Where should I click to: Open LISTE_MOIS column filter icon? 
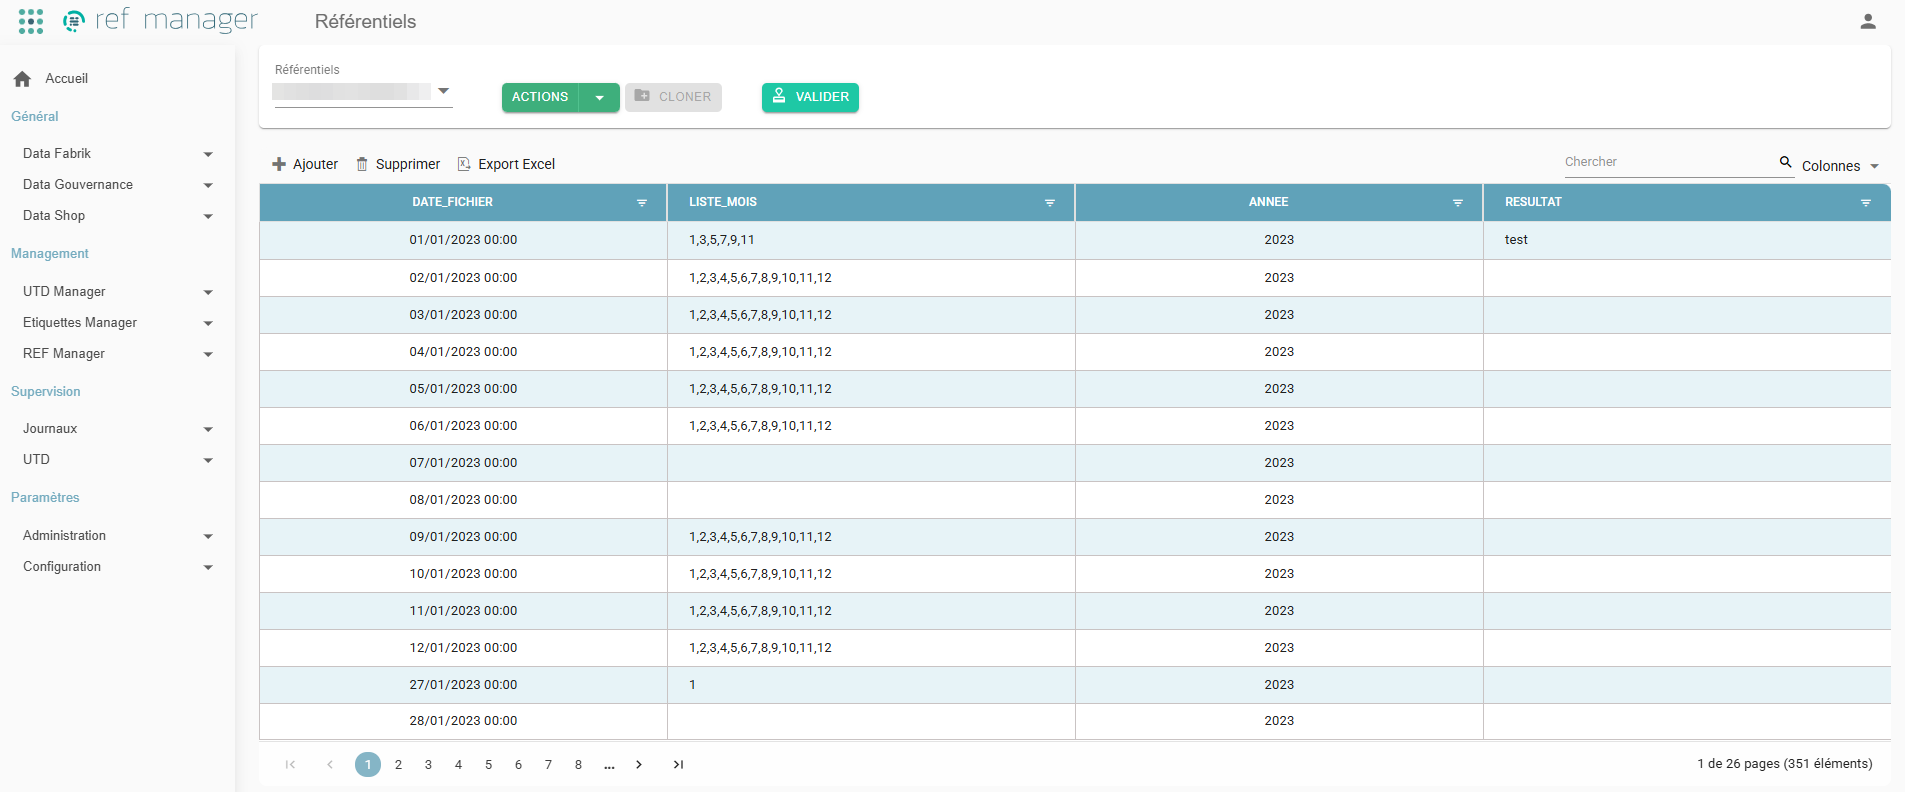[1050, 203]
